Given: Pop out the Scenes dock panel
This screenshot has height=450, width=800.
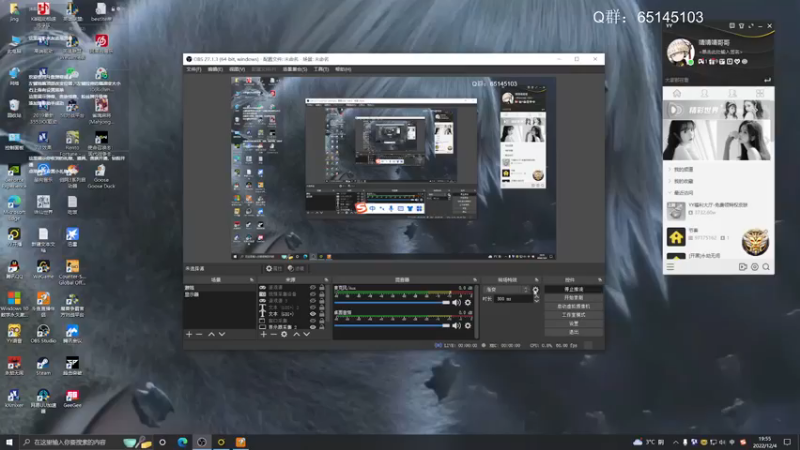Looking at the screenshot, I should point(252,280).
